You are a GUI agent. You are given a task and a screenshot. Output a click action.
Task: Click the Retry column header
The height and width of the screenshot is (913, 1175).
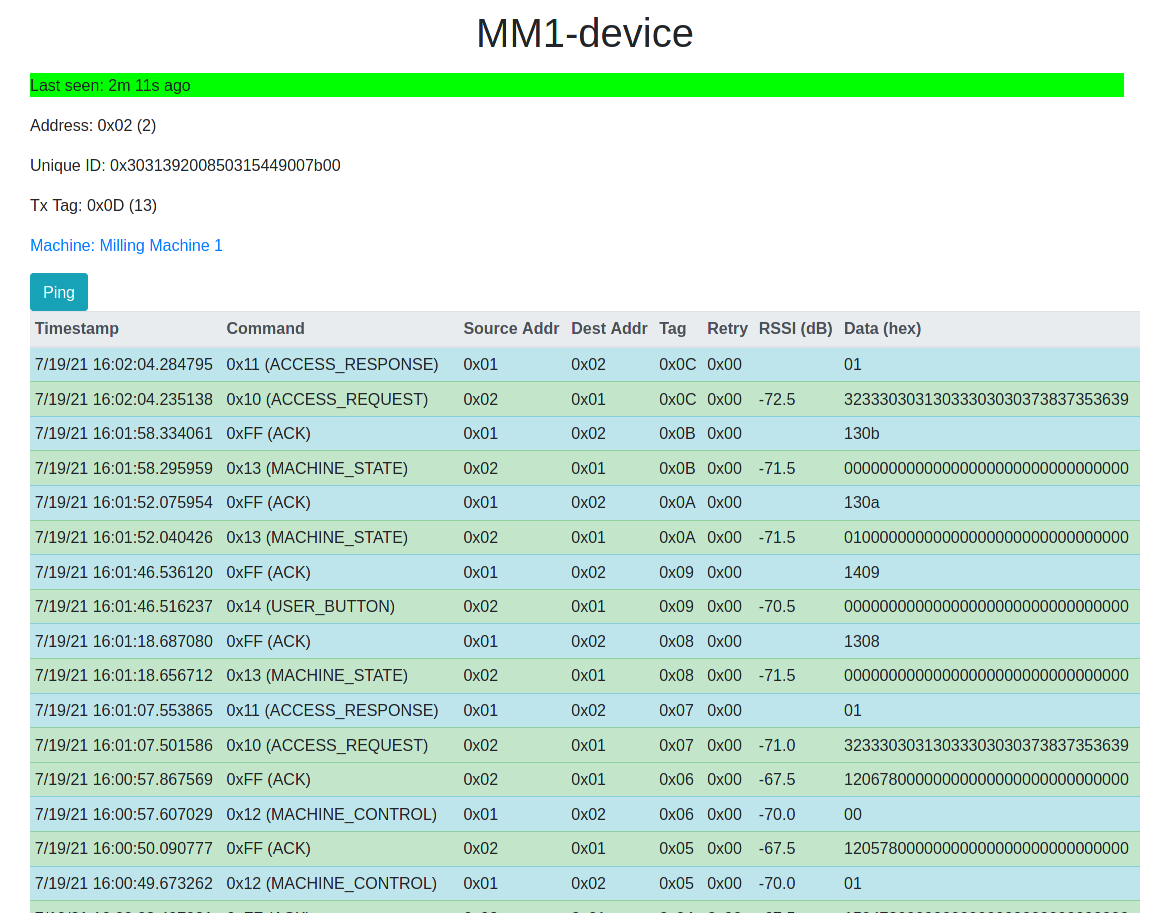(727, 328)
